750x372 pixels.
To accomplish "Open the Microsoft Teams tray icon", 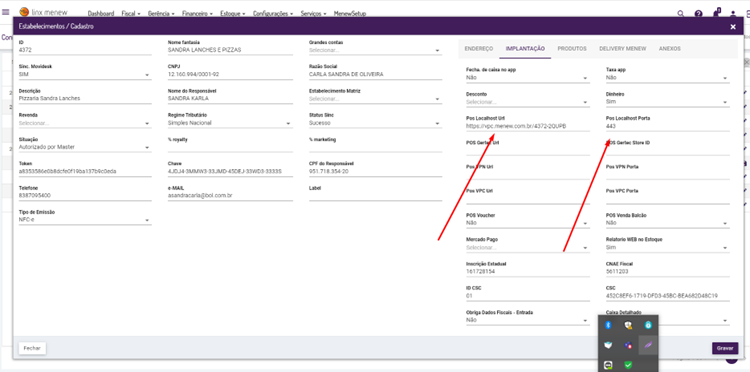I will pyautogui.click(x=628, y=345).
